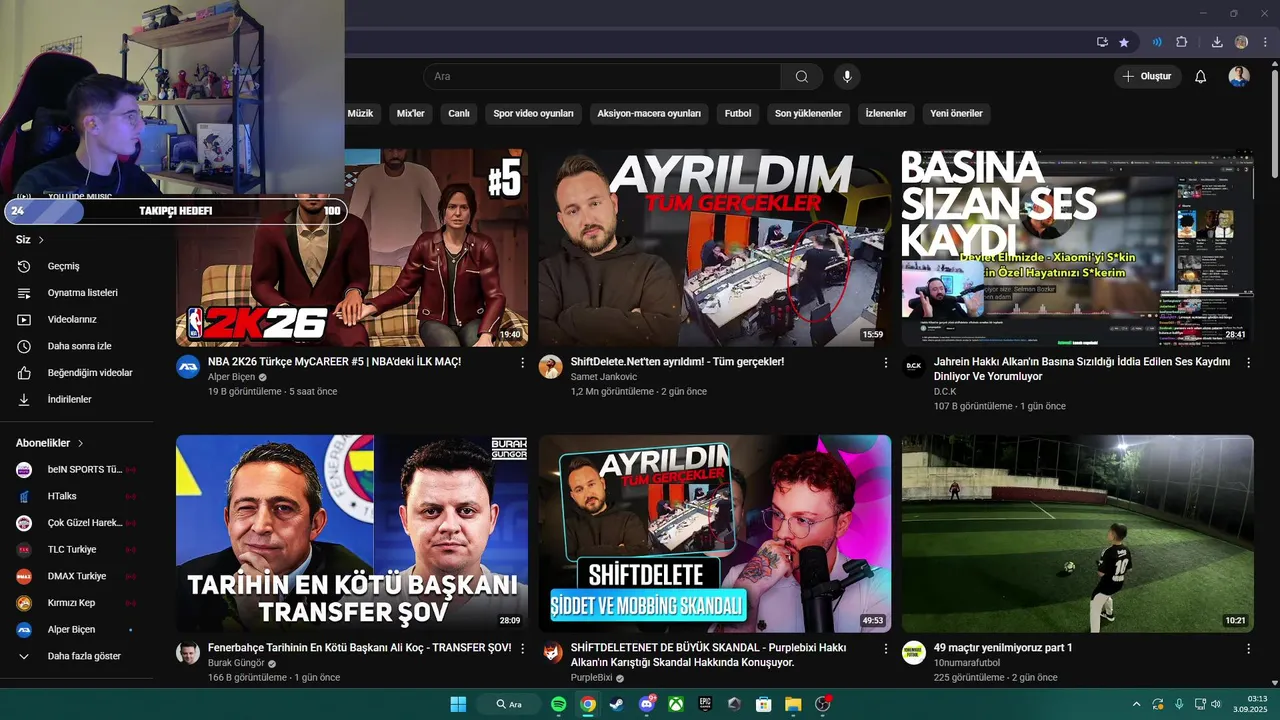The height and width of the screenshot is (720, 1280).
Task: Open options menu for NBA 2K26 video
Action: tap(522, 363)
